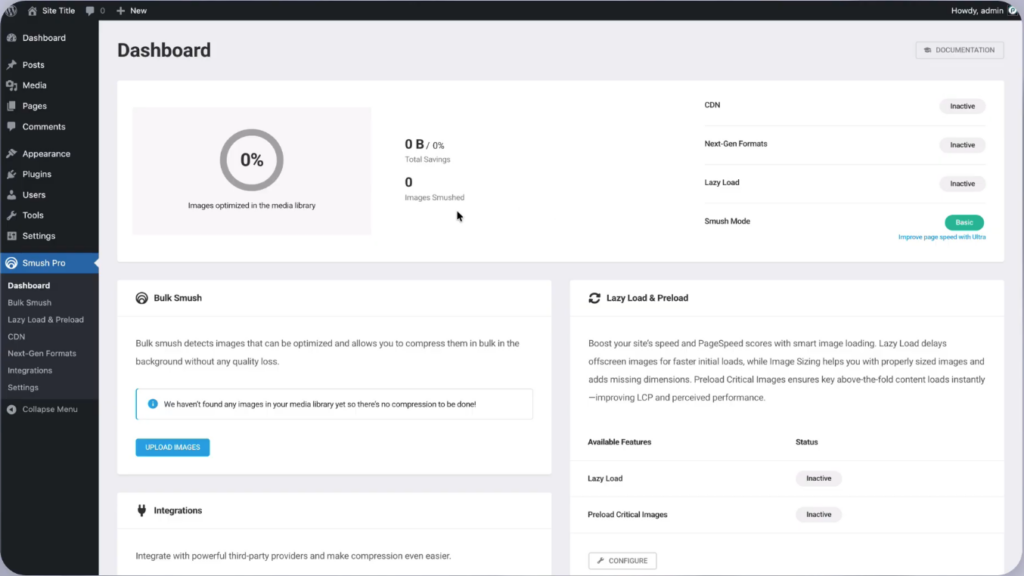
Task: Open the Integrations submenu item
Action: (30, 370)
